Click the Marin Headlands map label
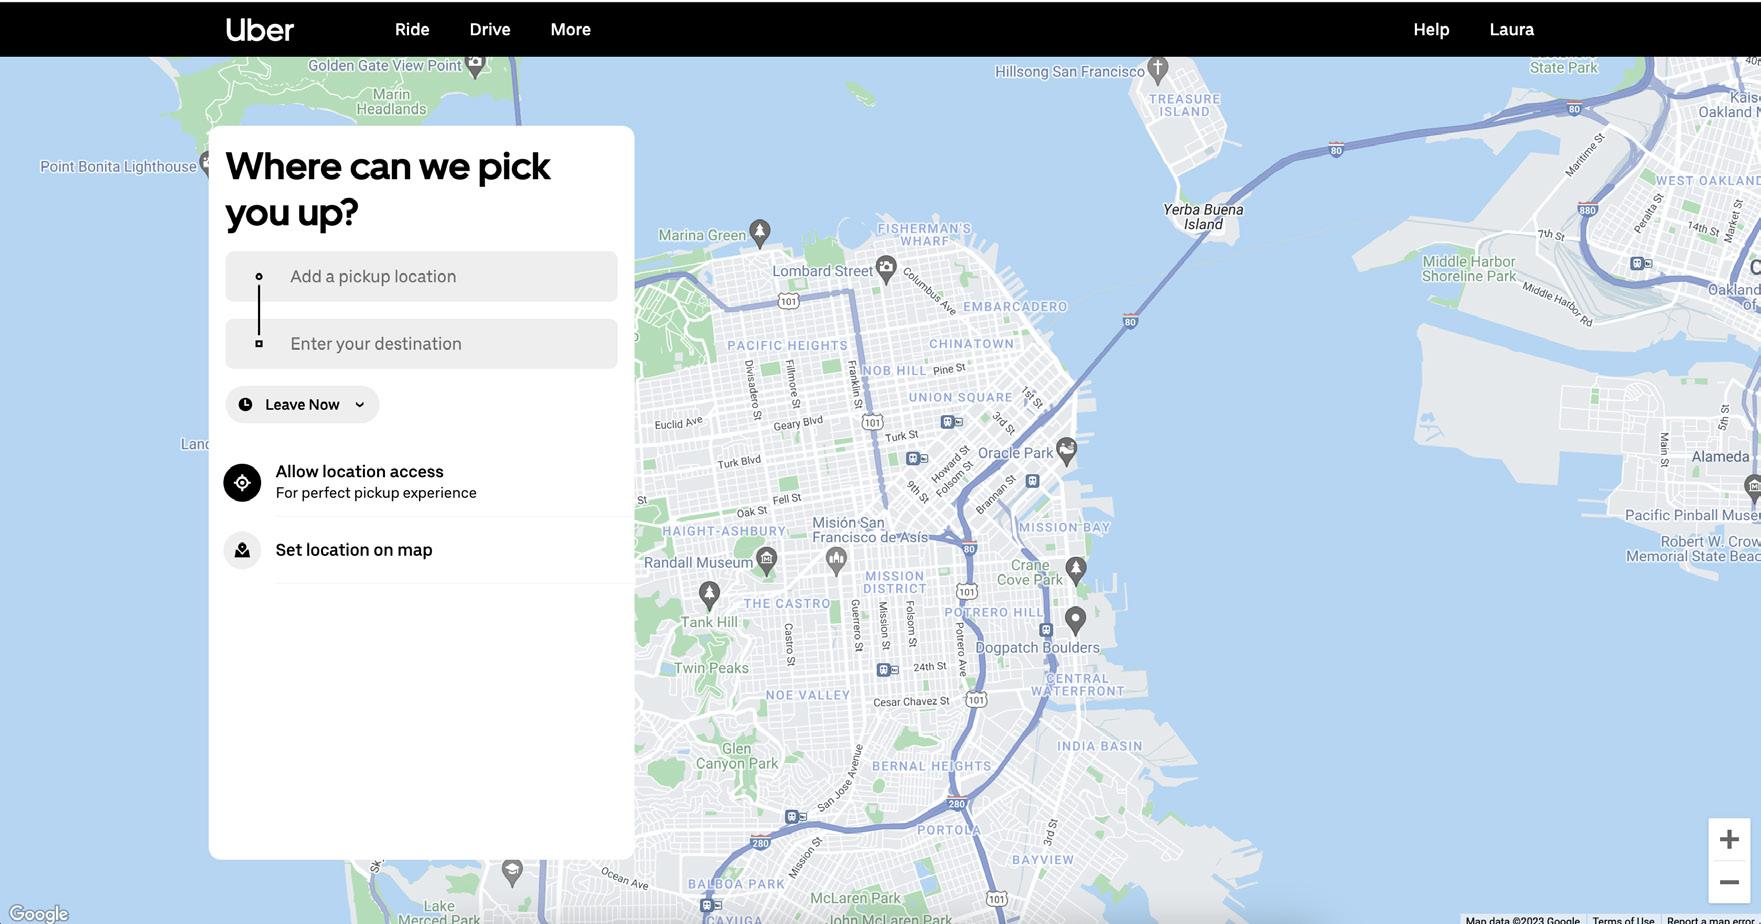This screenshot has width=1761, height=924. click(391, 102)
